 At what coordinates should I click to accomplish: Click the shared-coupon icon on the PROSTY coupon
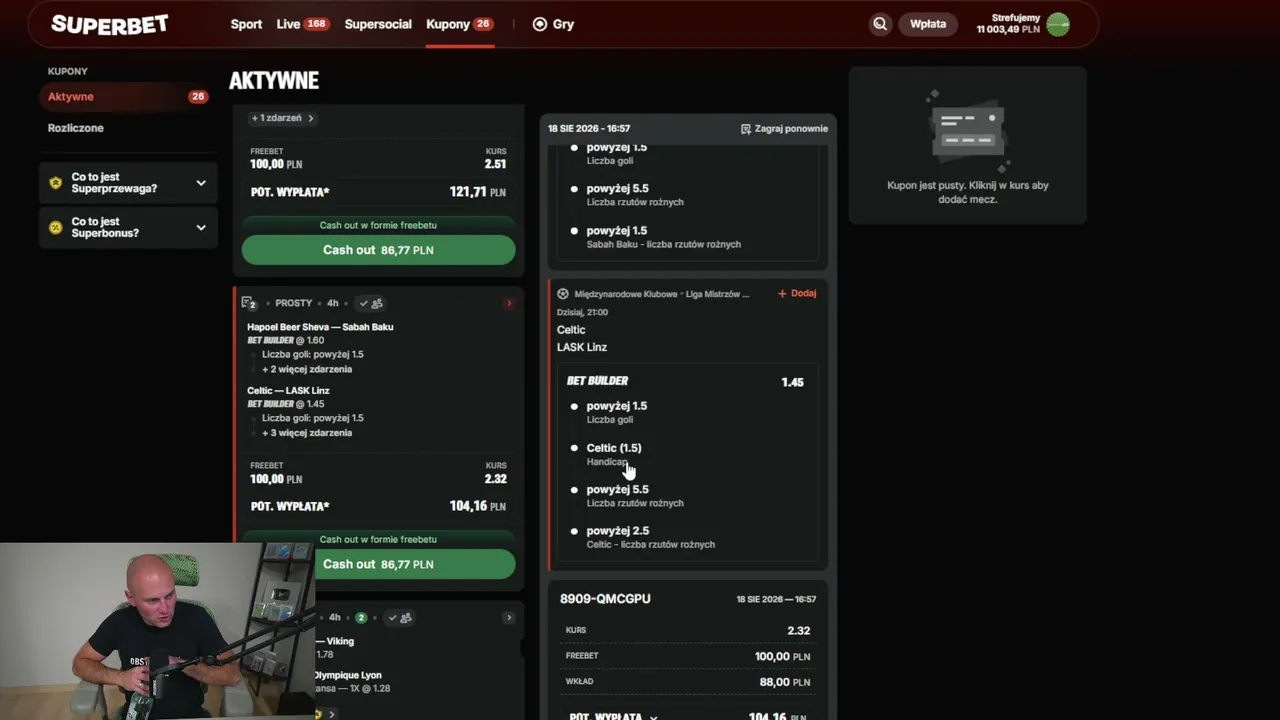(377, 303)
